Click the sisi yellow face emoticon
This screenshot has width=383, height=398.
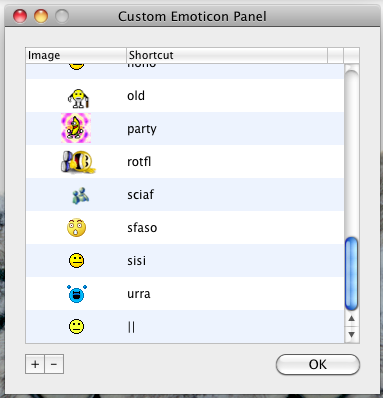click(x=76, y=260)
